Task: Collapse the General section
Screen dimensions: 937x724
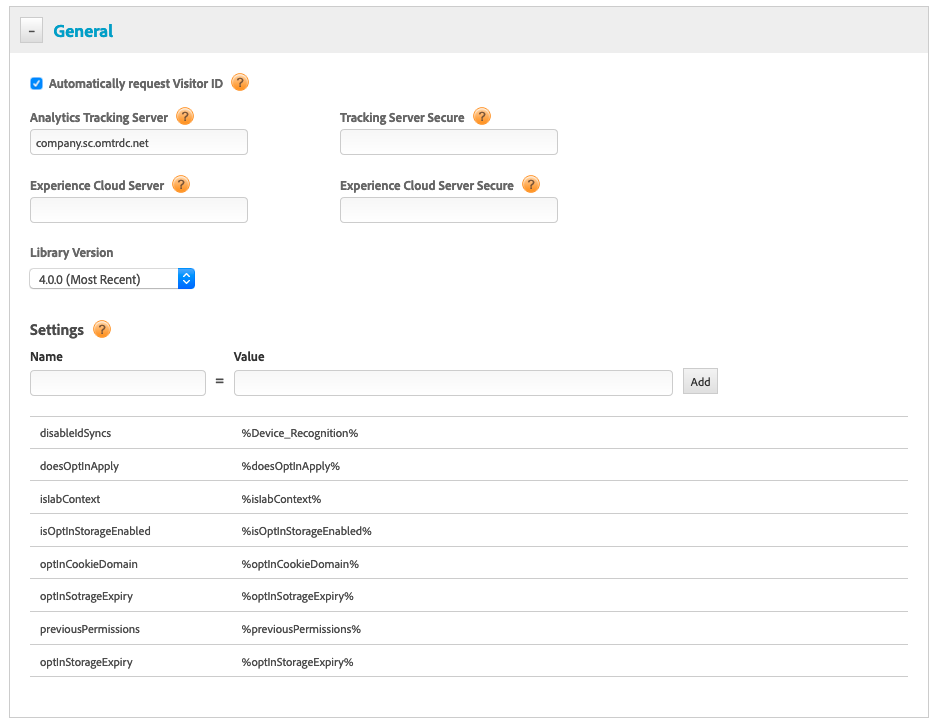Action: click(x=32, y=31)
